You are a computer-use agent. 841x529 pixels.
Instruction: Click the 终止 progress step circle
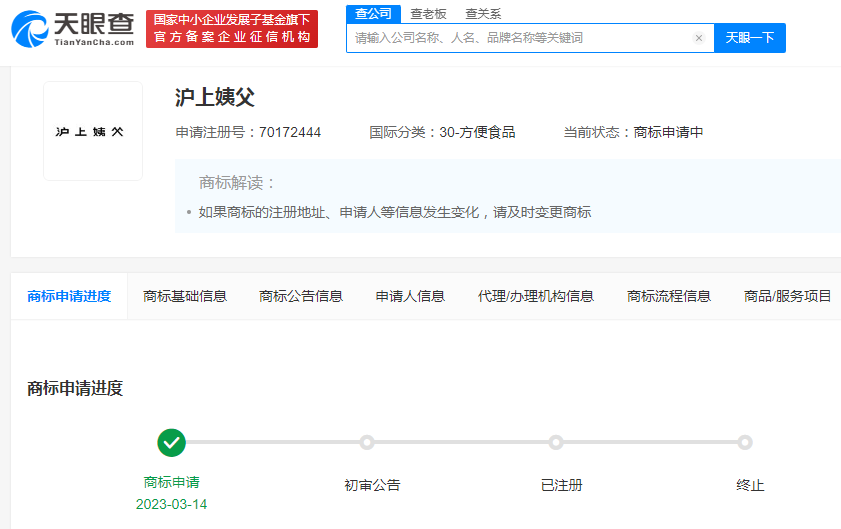pyautogui.click(x=745, y=442)
